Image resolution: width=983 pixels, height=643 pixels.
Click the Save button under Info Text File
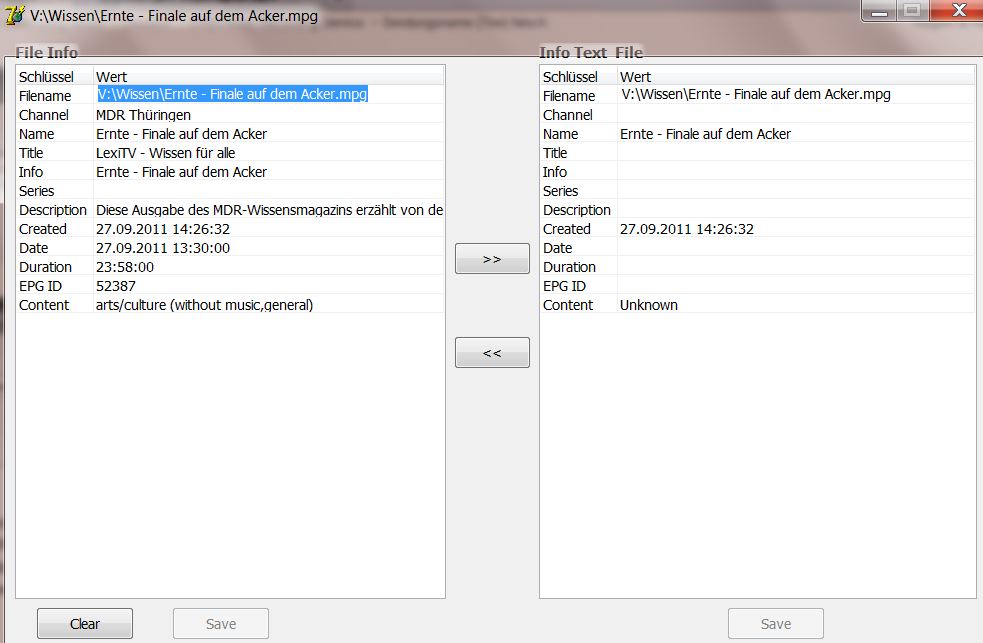(x=775, y=624)
